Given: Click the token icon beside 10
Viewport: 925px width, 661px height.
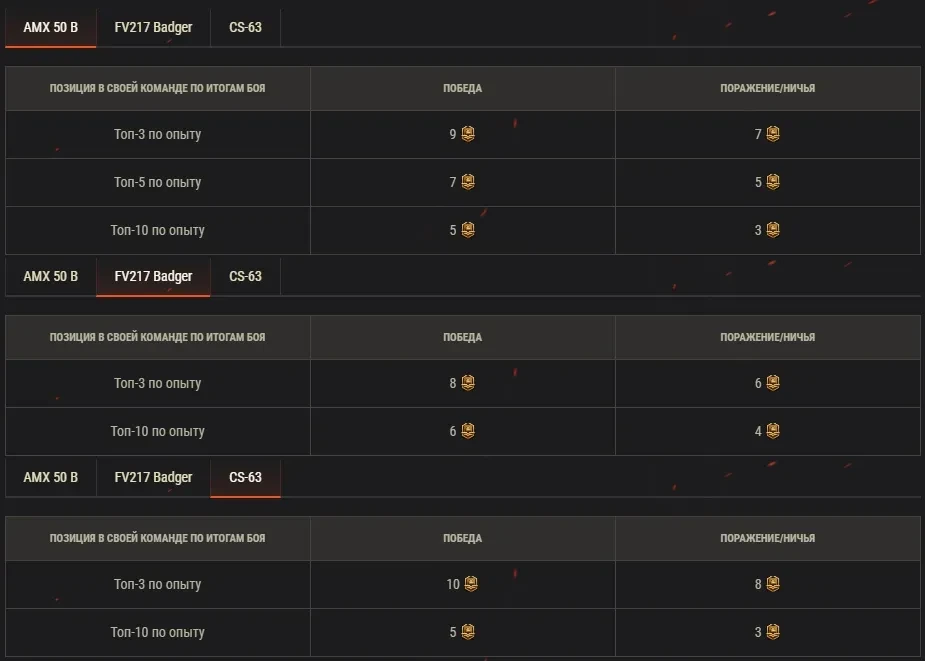Looking at the screenshot, I should [x=471, y=584].
